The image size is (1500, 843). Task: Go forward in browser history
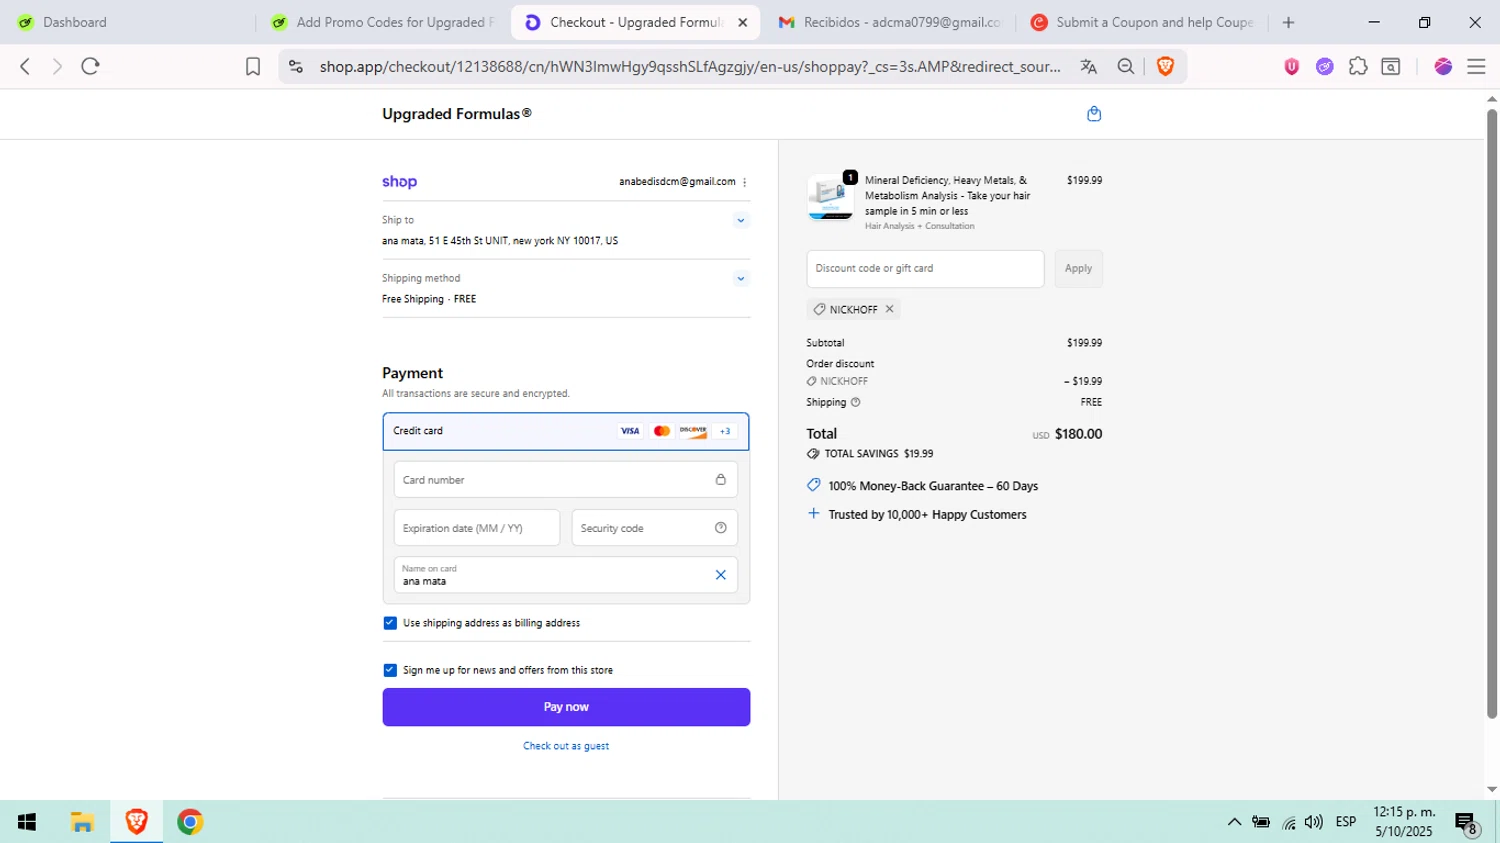tap(57, 66)
